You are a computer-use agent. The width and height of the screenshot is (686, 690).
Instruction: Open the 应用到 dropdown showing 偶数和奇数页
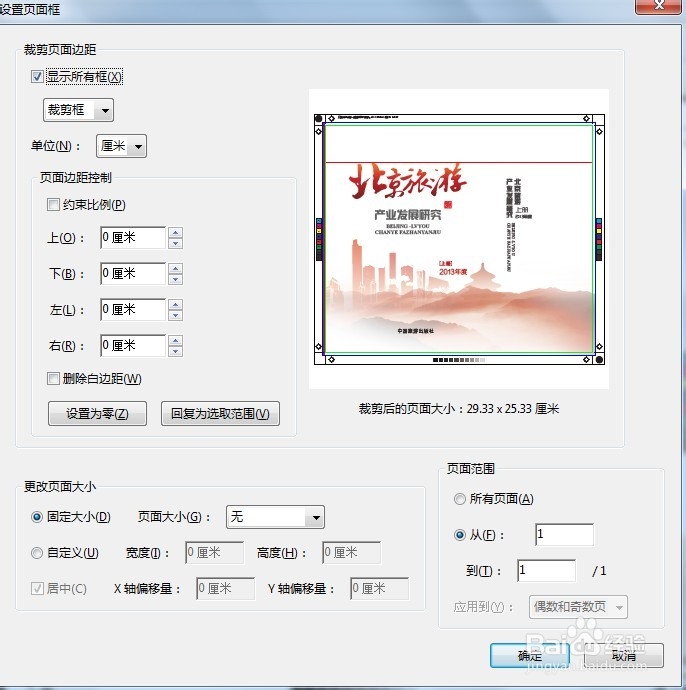click(578, 607)
